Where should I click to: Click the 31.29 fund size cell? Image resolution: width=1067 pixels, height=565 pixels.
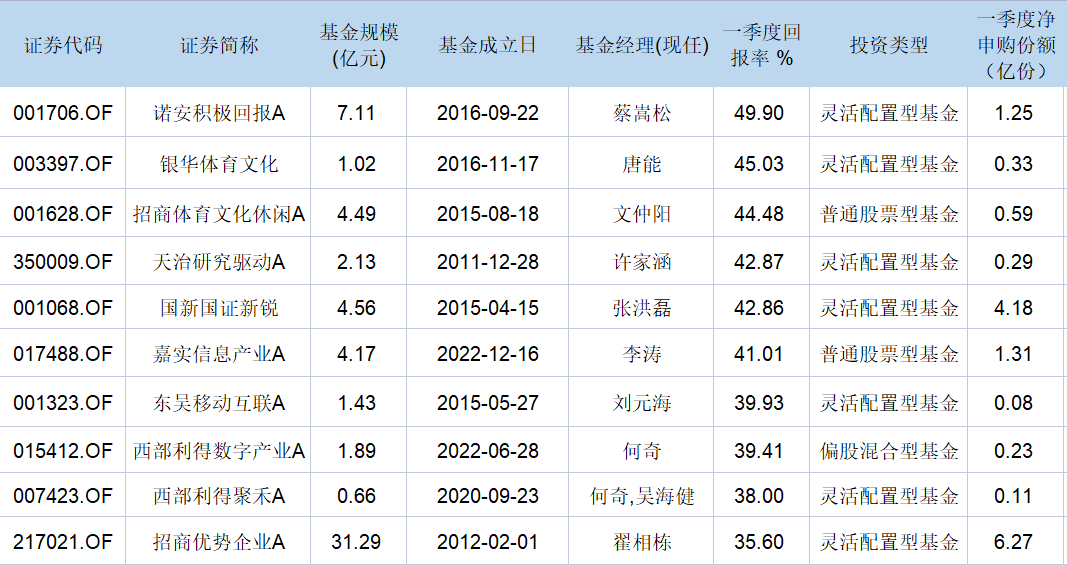pos(358,542)
